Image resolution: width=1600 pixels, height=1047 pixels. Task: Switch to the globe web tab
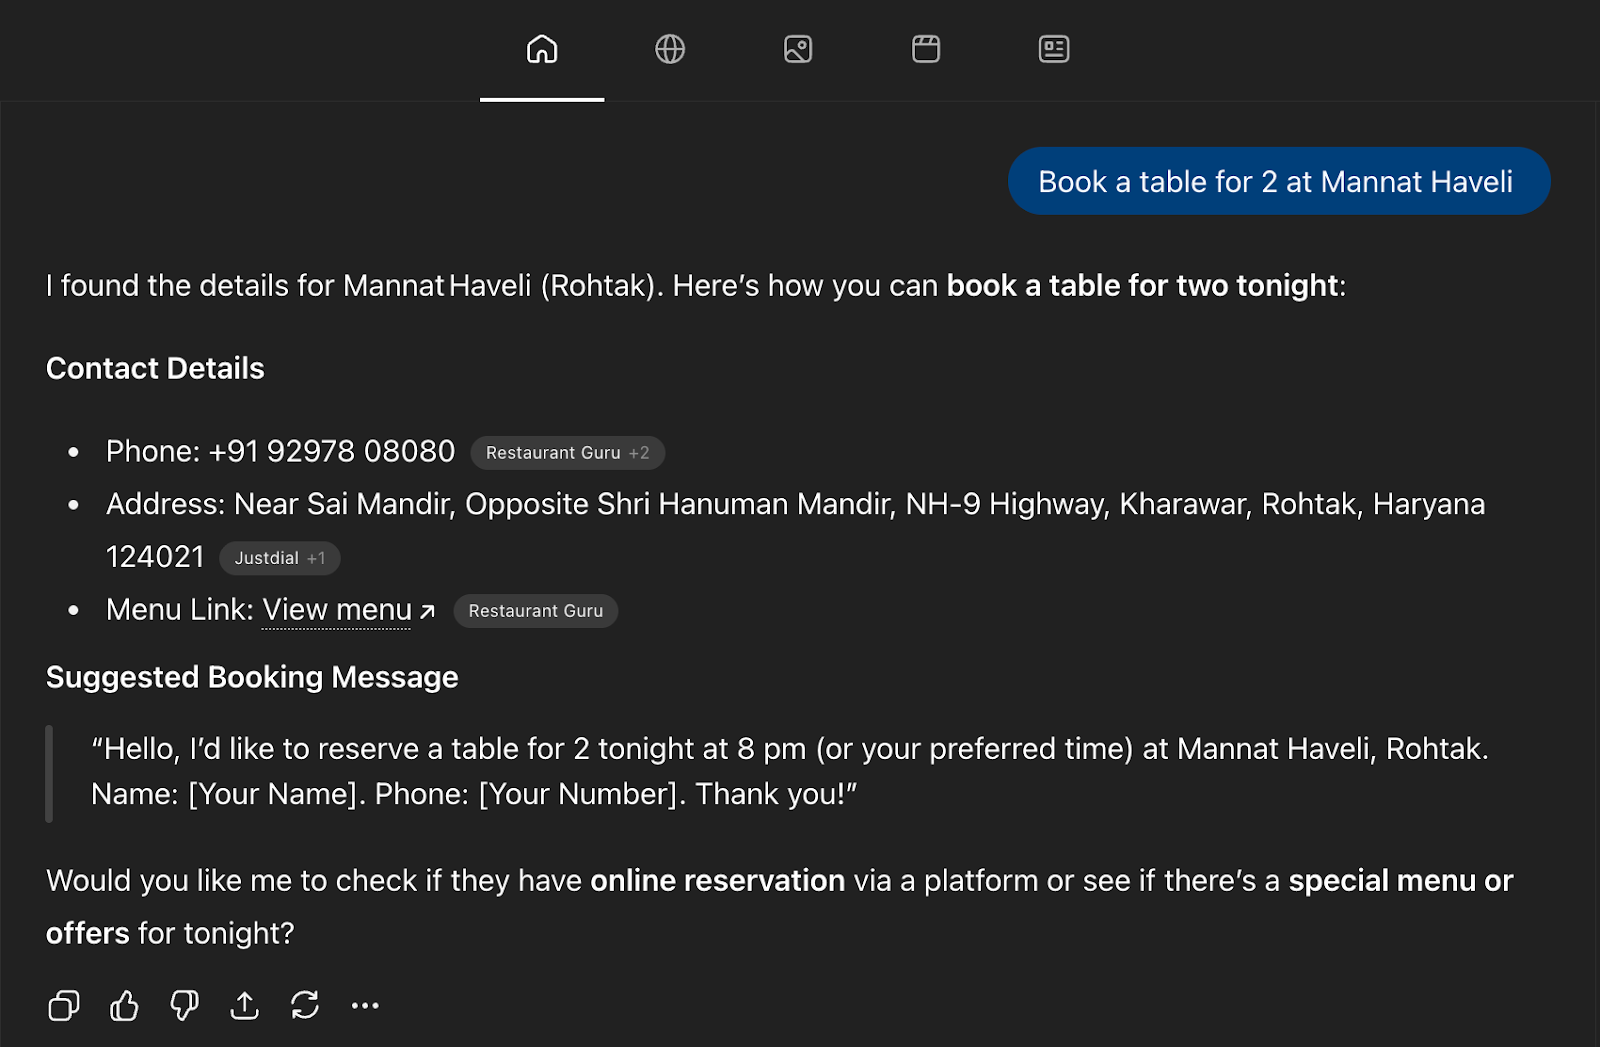click(x=670, y=49)
